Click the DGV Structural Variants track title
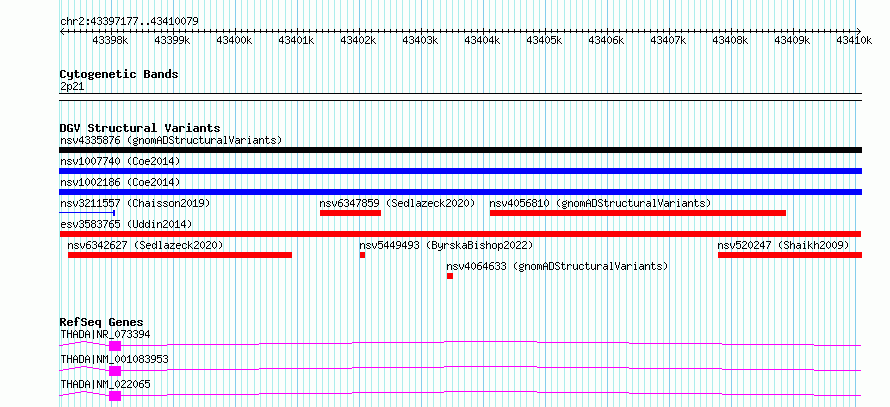Image resolution: width=890 pixels, height=407 pixels. [x=140, y=128]
